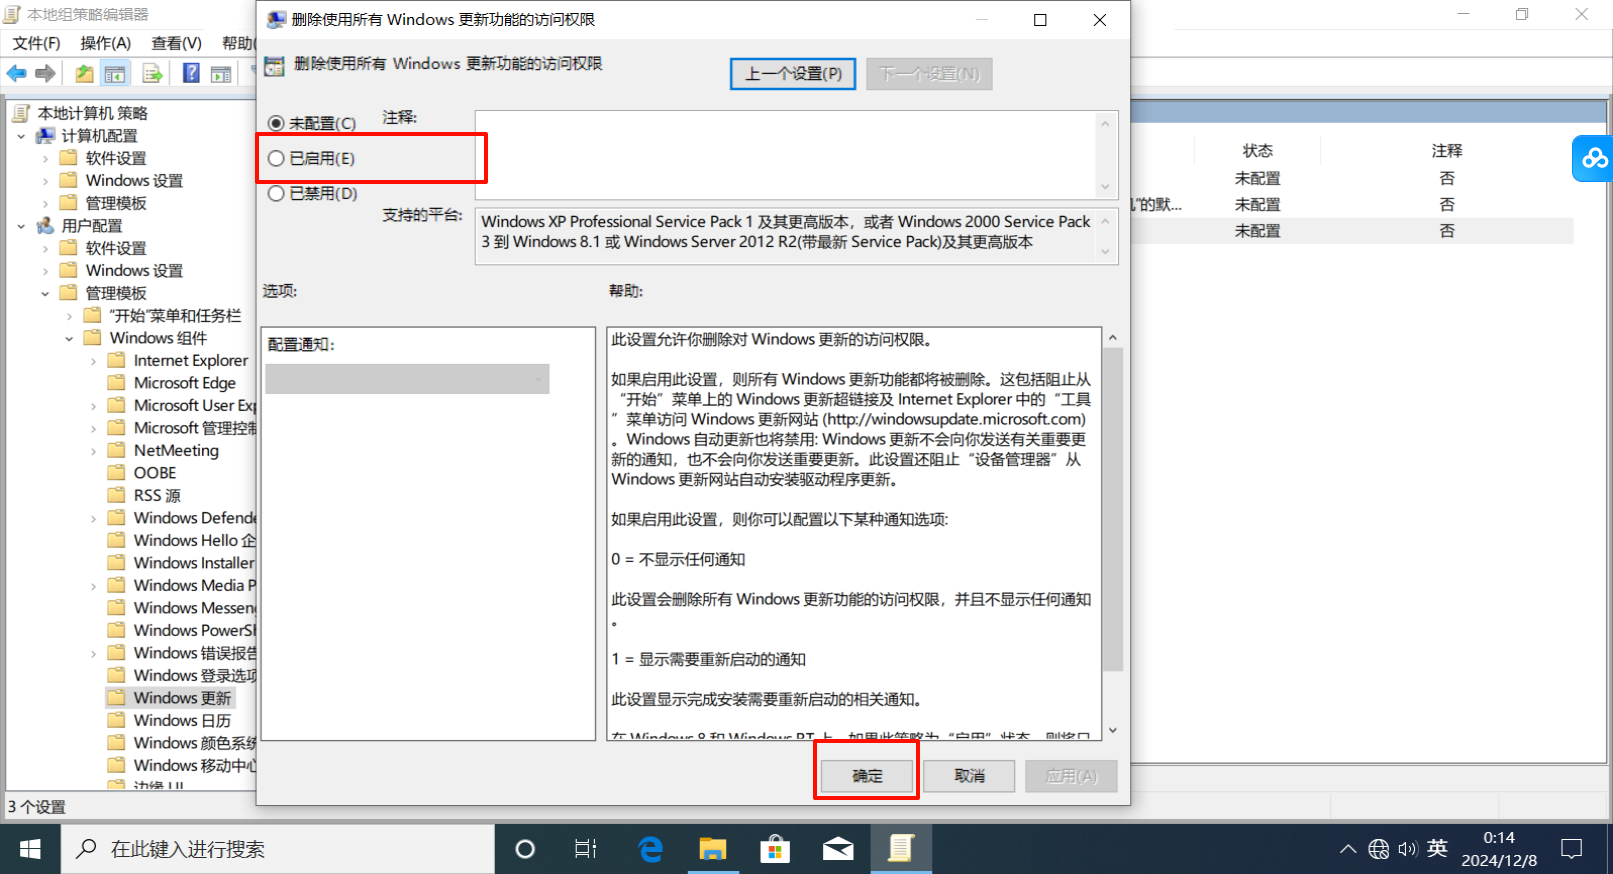Click inside the 注释 comment box
This screenshot has height=874, width=1613.
point(785,155)
